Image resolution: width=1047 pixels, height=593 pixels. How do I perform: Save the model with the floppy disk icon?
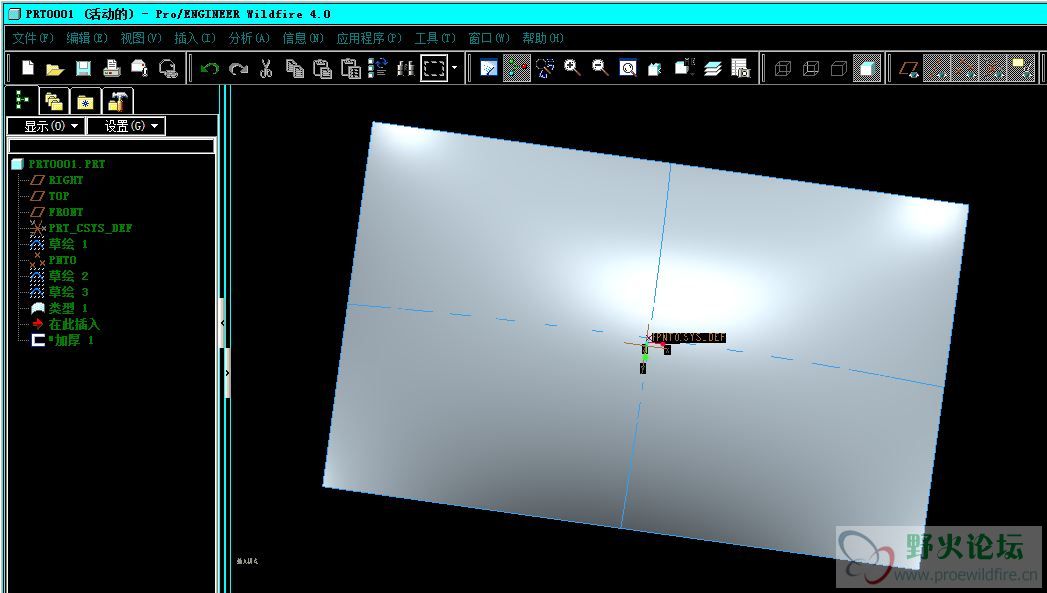click(83, 68)
